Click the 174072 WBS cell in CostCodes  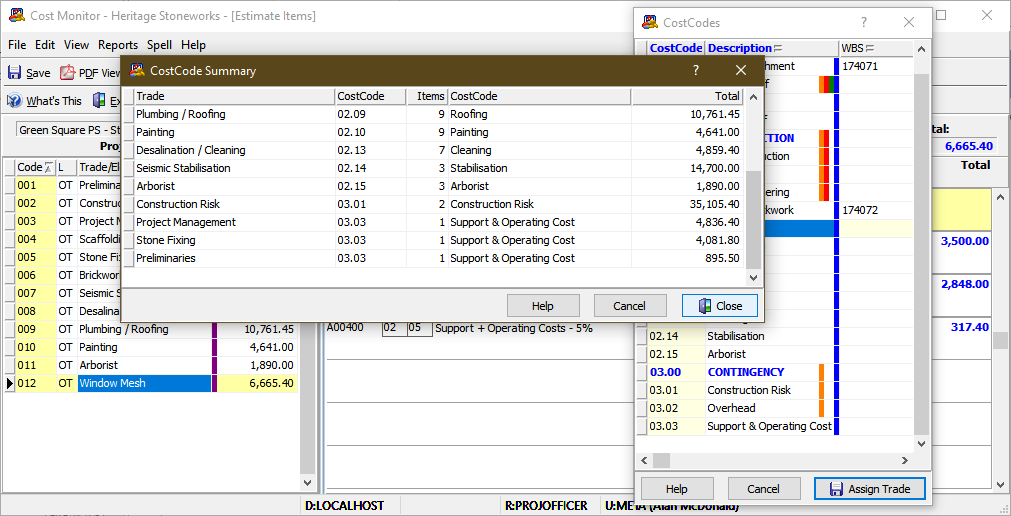[x=876, y=210]
